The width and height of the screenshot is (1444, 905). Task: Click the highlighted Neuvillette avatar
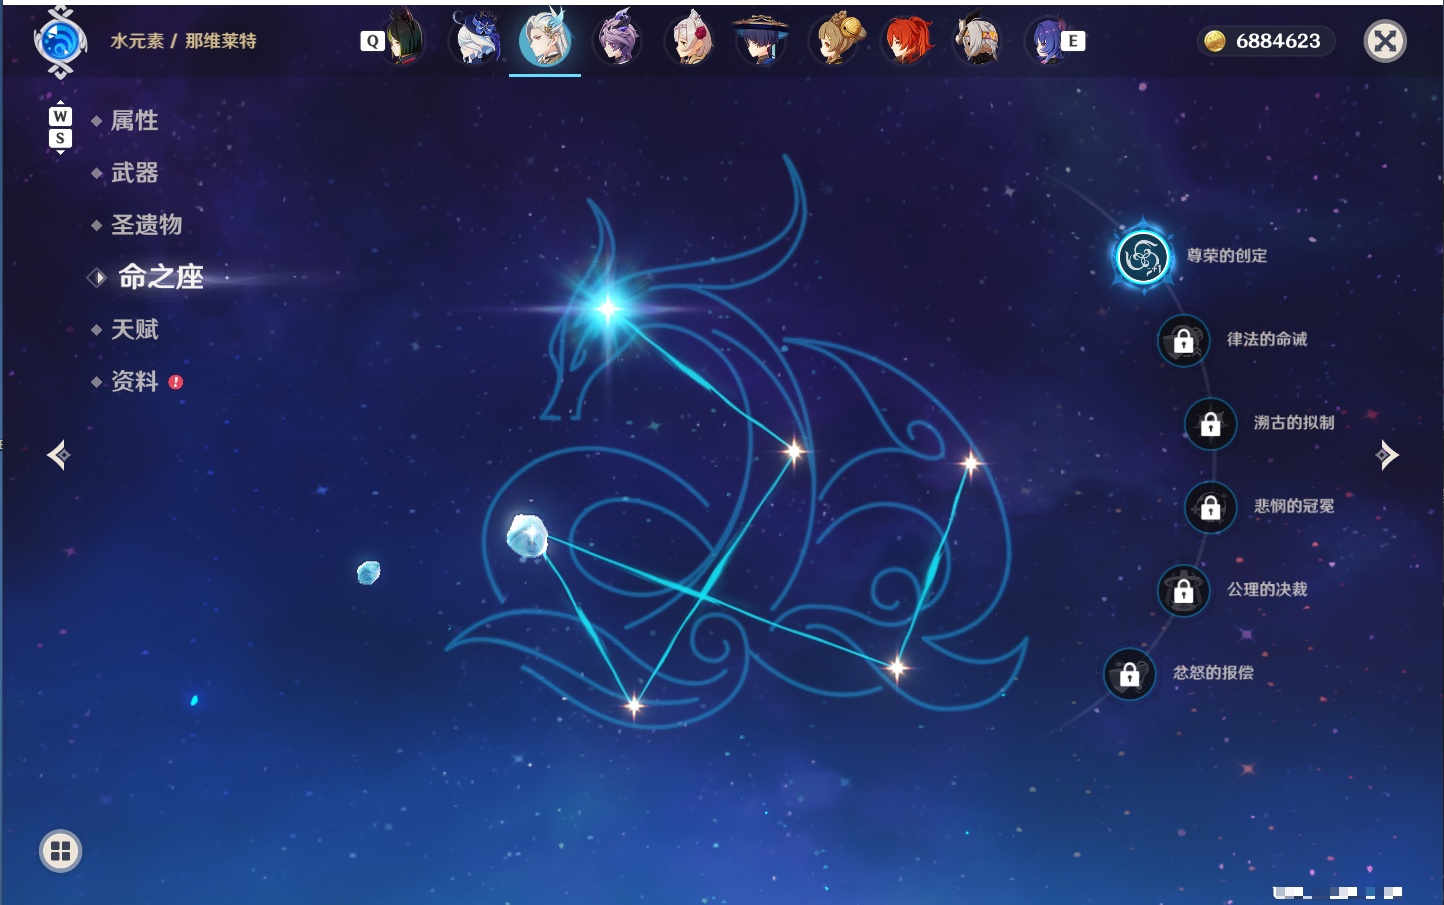pos(545,39)
